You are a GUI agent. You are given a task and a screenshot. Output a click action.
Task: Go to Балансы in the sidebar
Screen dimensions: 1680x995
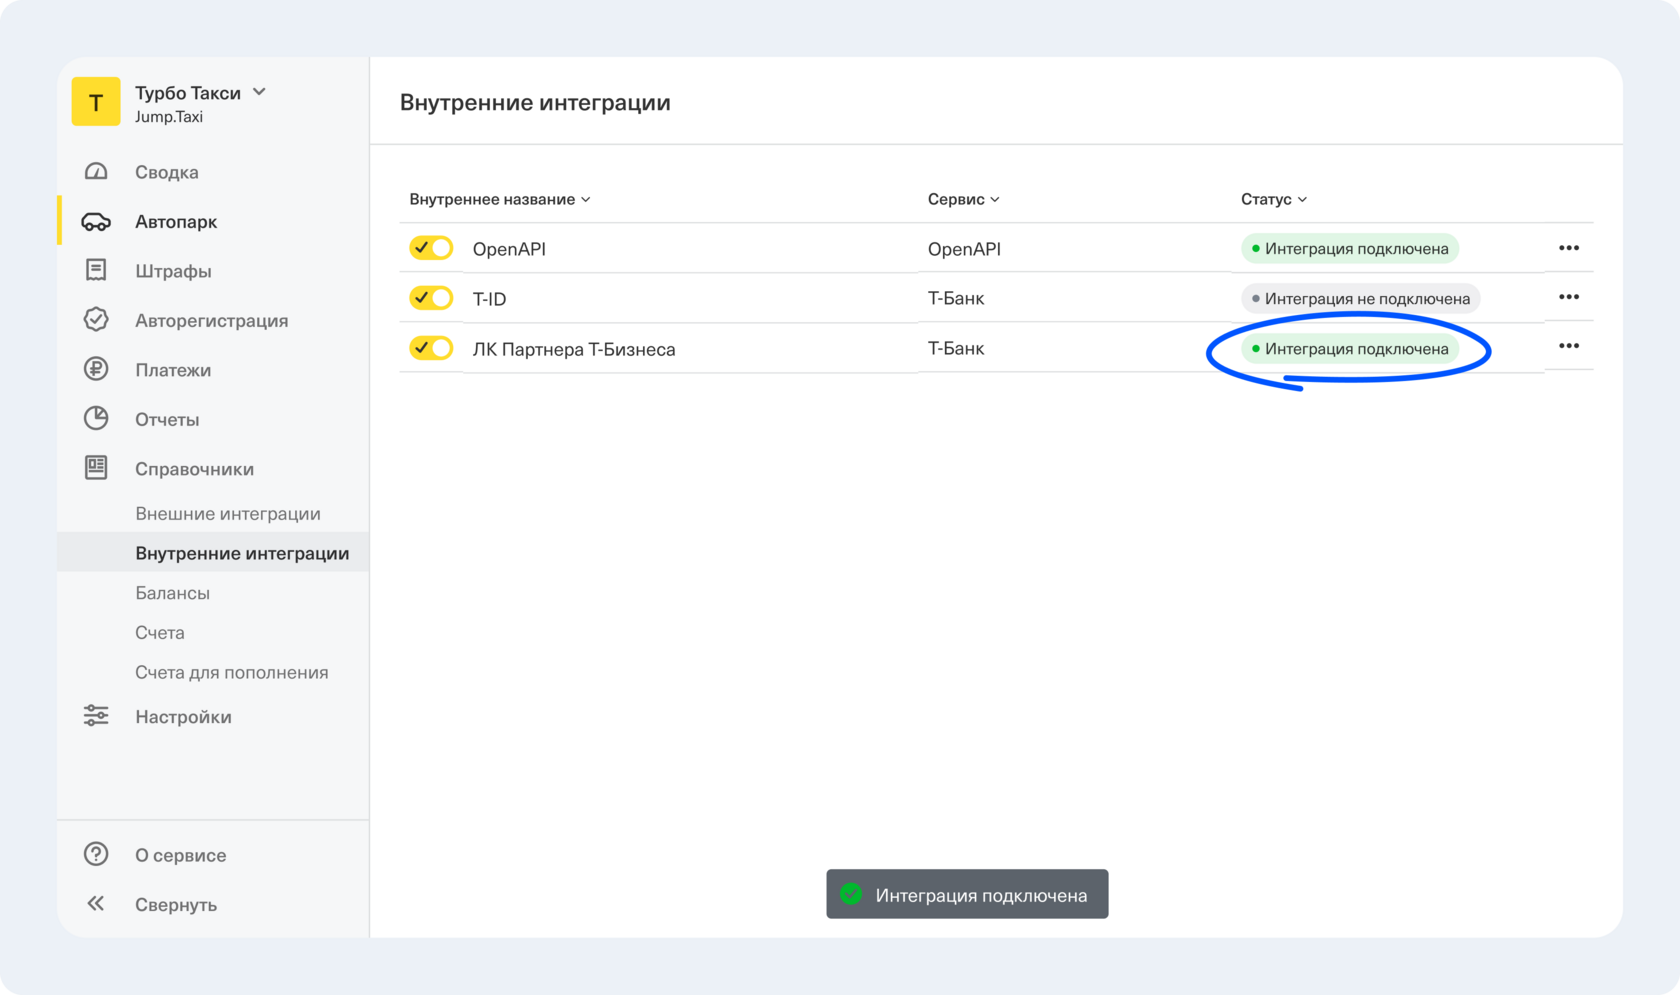point(172,593)
